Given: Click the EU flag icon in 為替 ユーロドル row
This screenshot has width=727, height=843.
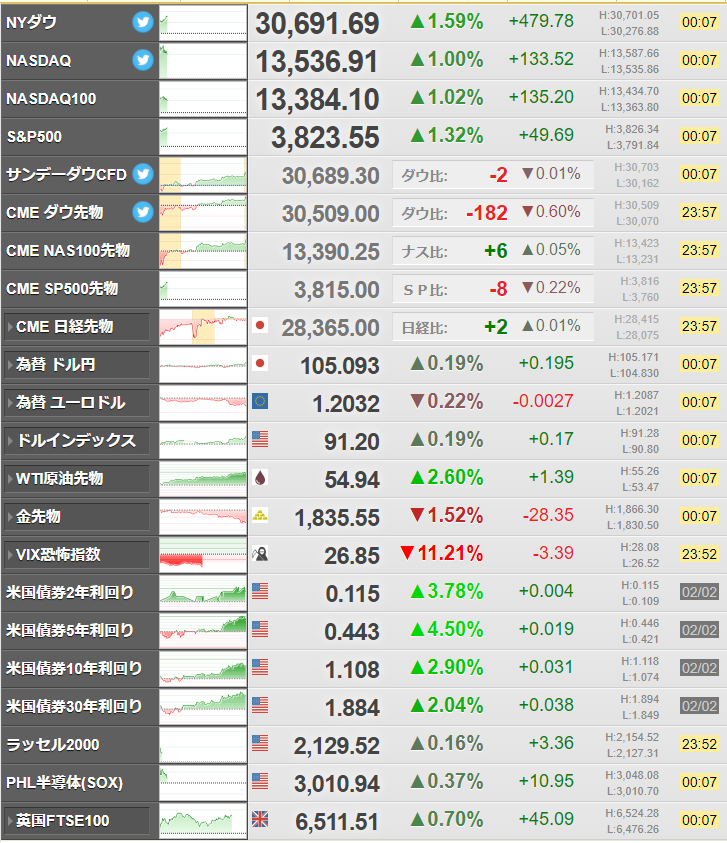Looking at the screenshot, I should click(x=260, y=402).
